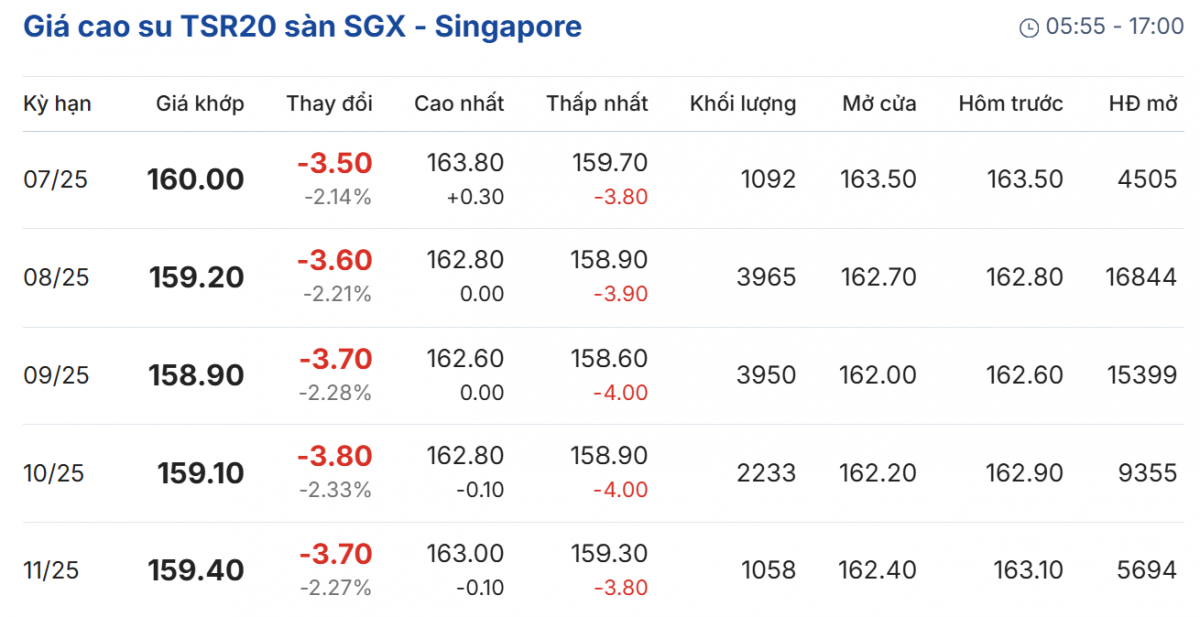Click the Mở cửa column header
This screenshot has width=1200, height=617.
pos(879,103)
